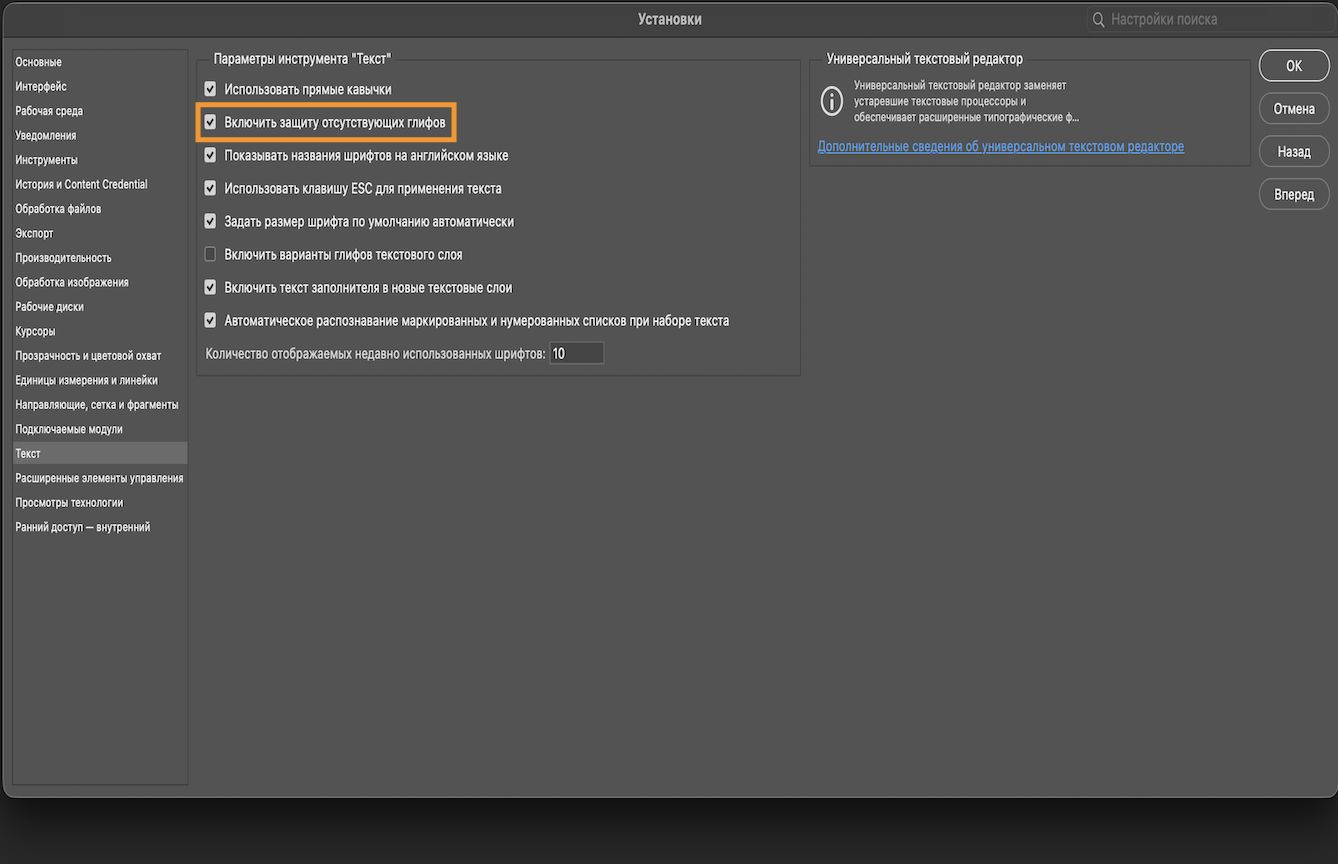1338x864 pixels.
Task: Switch to the Курсоры preferences section
Action: (x=35, y=331)
